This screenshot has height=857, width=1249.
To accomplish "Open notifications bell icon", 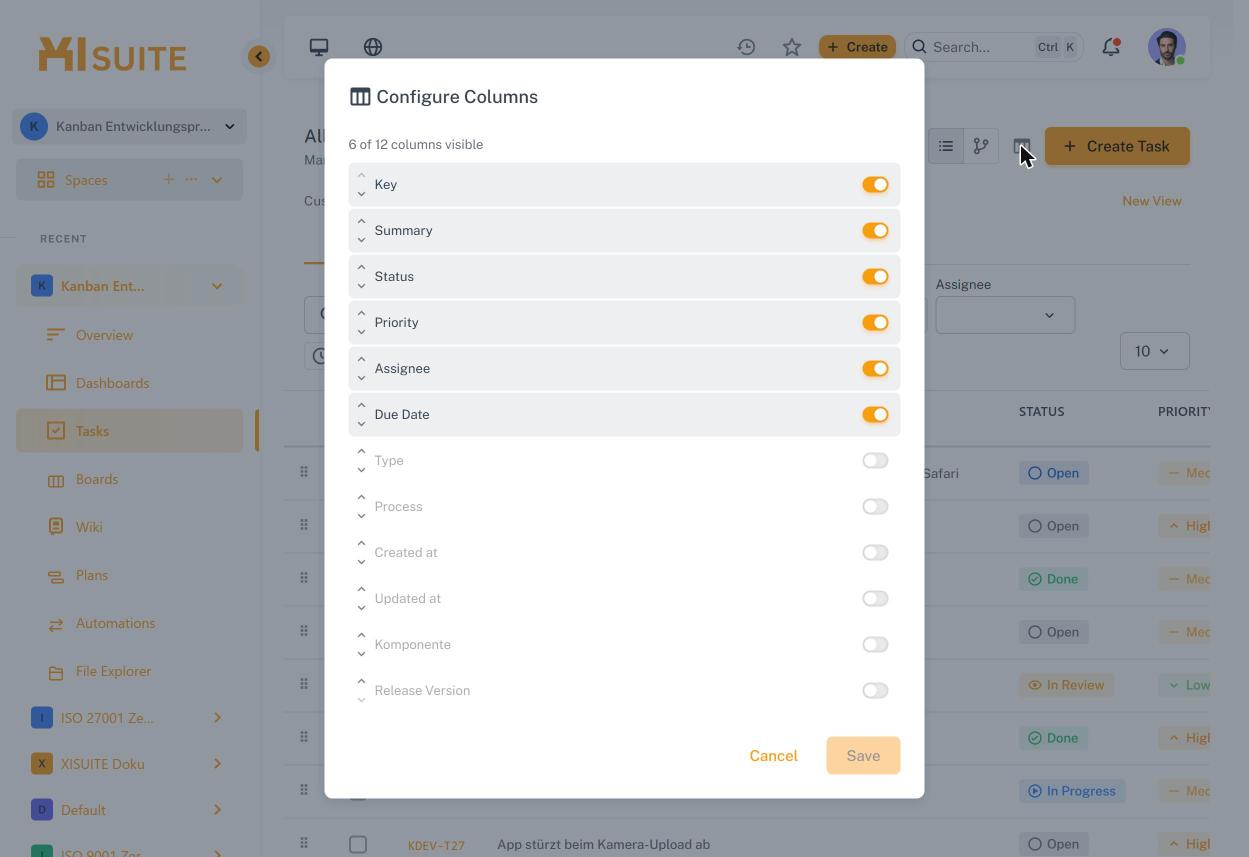I will tap(1111, 47).
